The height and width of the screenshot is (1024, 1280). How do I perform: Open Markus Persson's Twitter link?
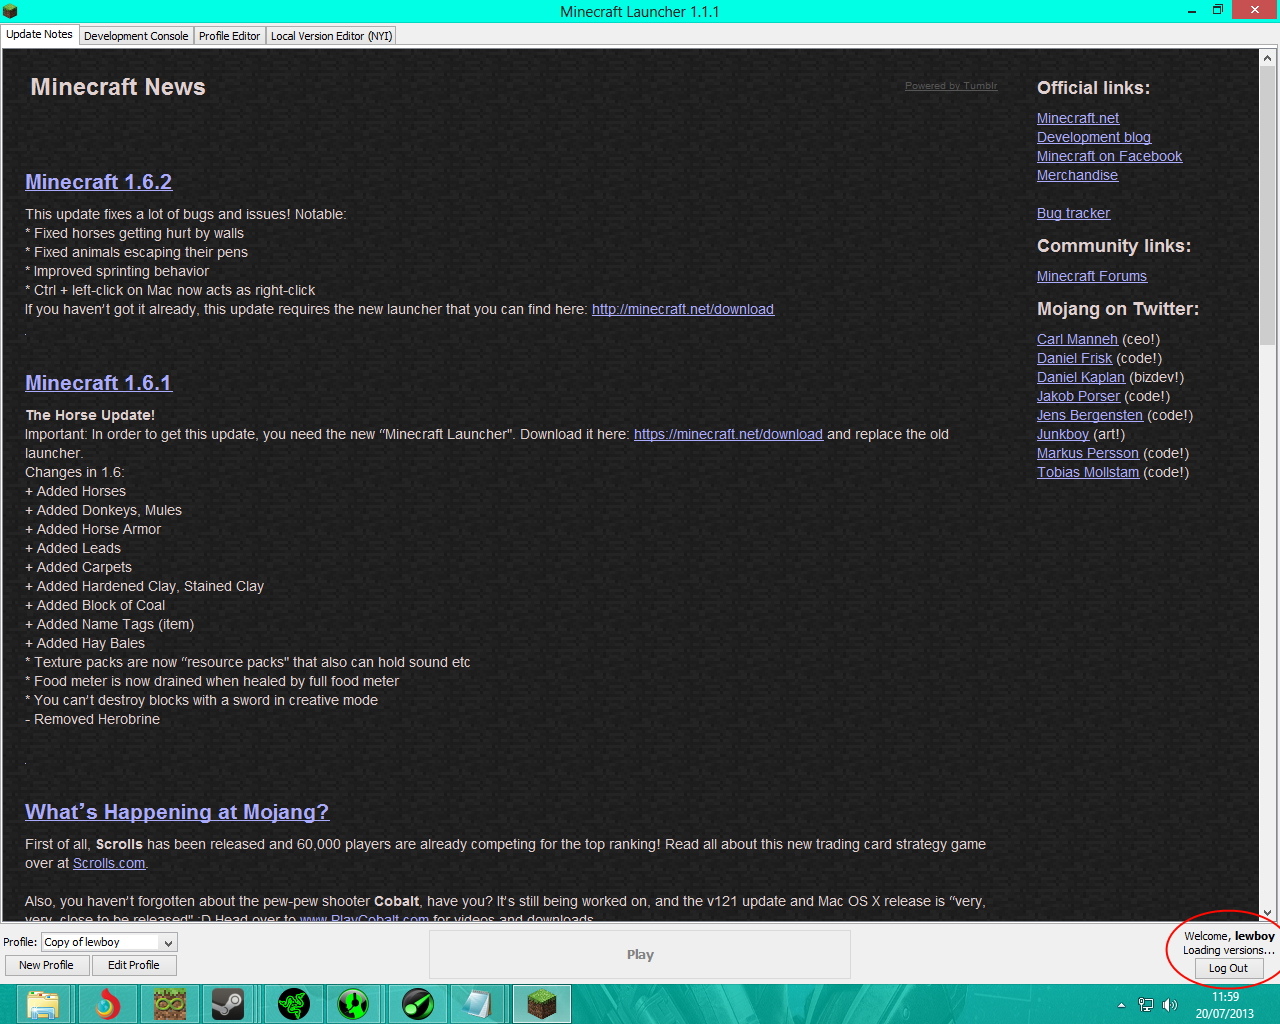coord(1088,453)
